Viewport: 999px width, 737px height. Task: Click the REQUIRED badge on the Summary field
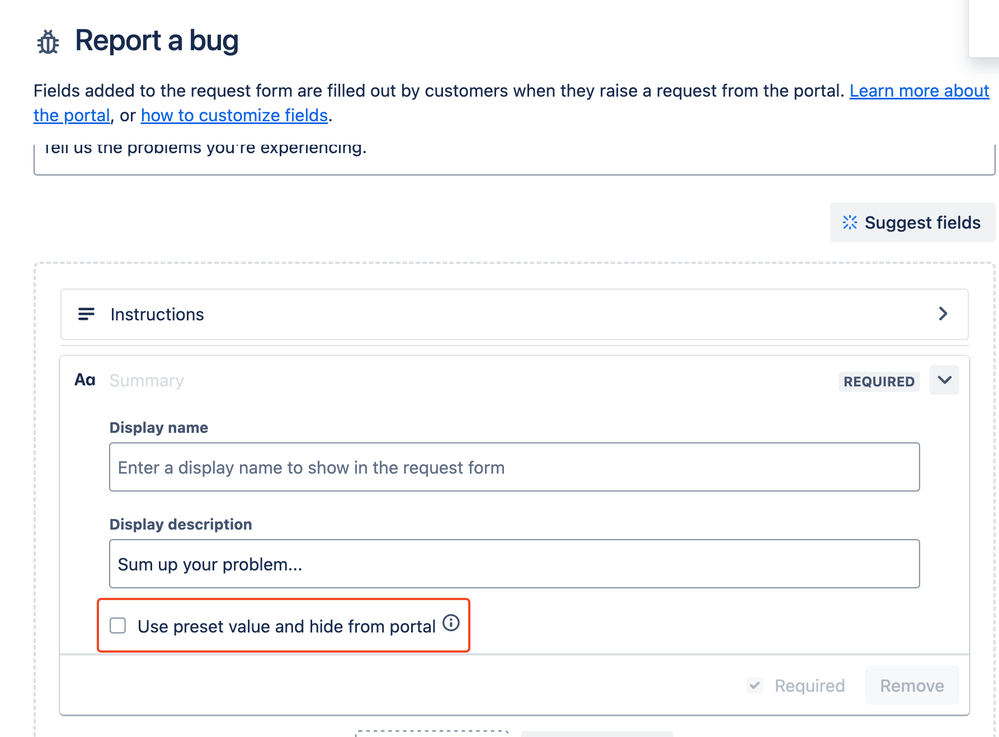coord(879,382)
